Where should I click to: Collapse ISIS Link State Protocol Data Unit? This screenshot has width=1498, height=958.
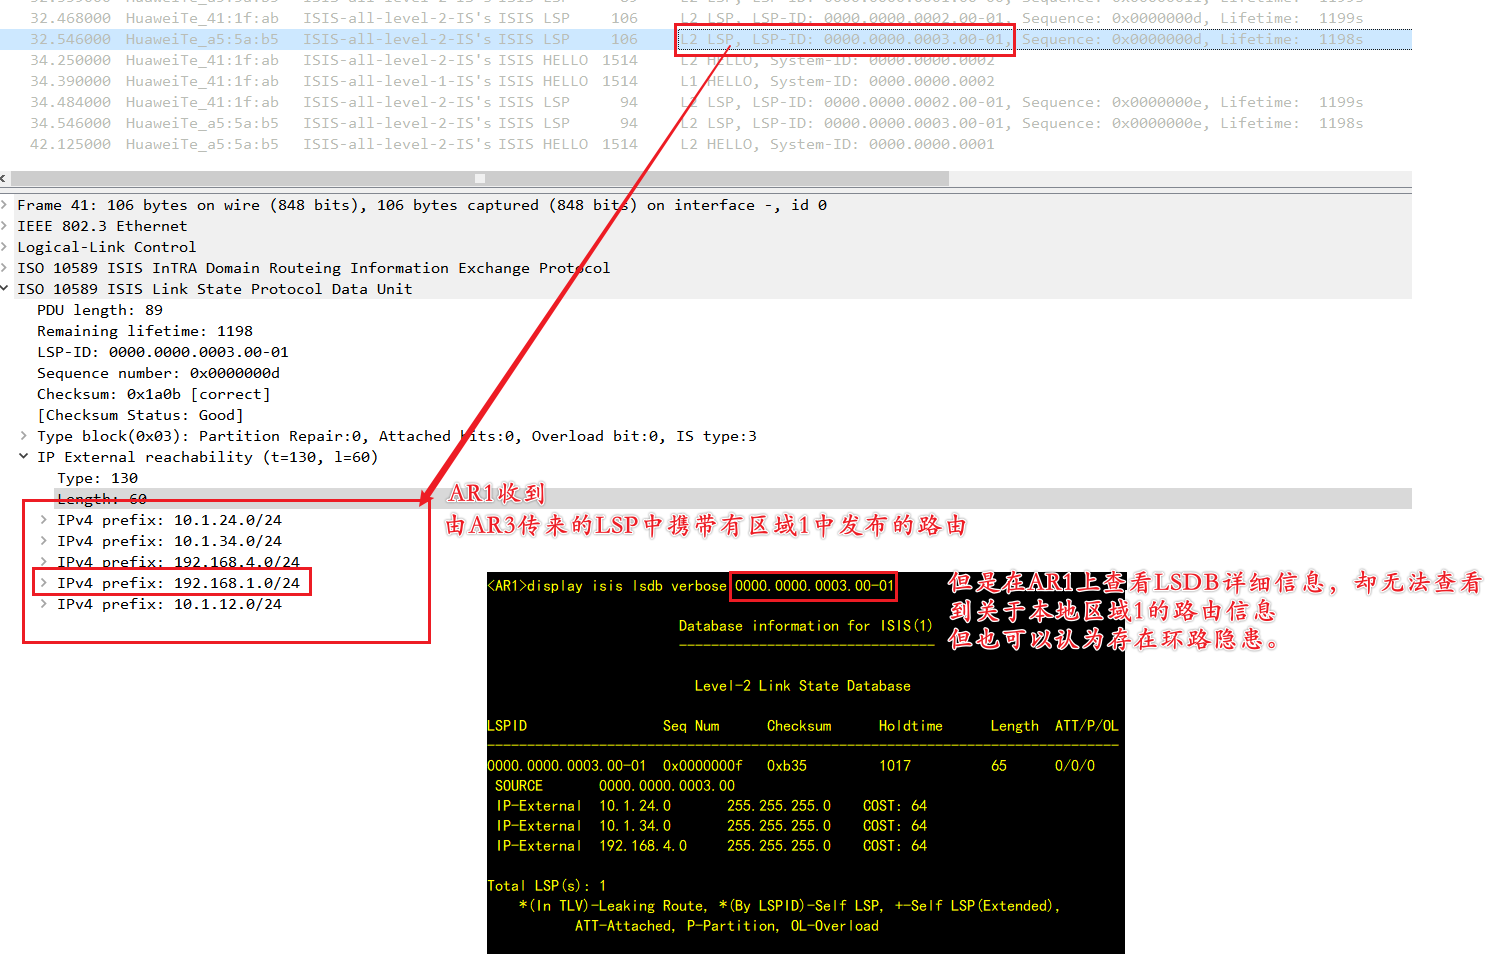pyautogui.click(x=5, y=289)
